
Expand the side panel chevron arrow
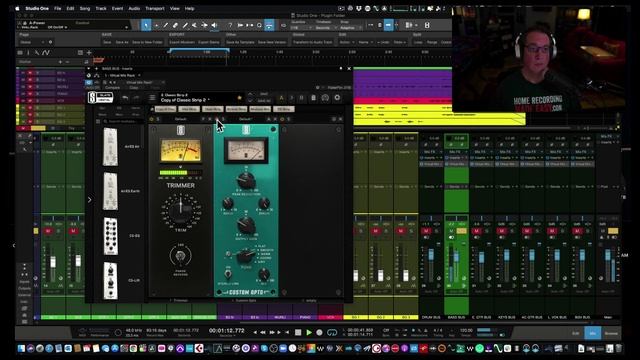pyautogui.click(x=89, y=200)
